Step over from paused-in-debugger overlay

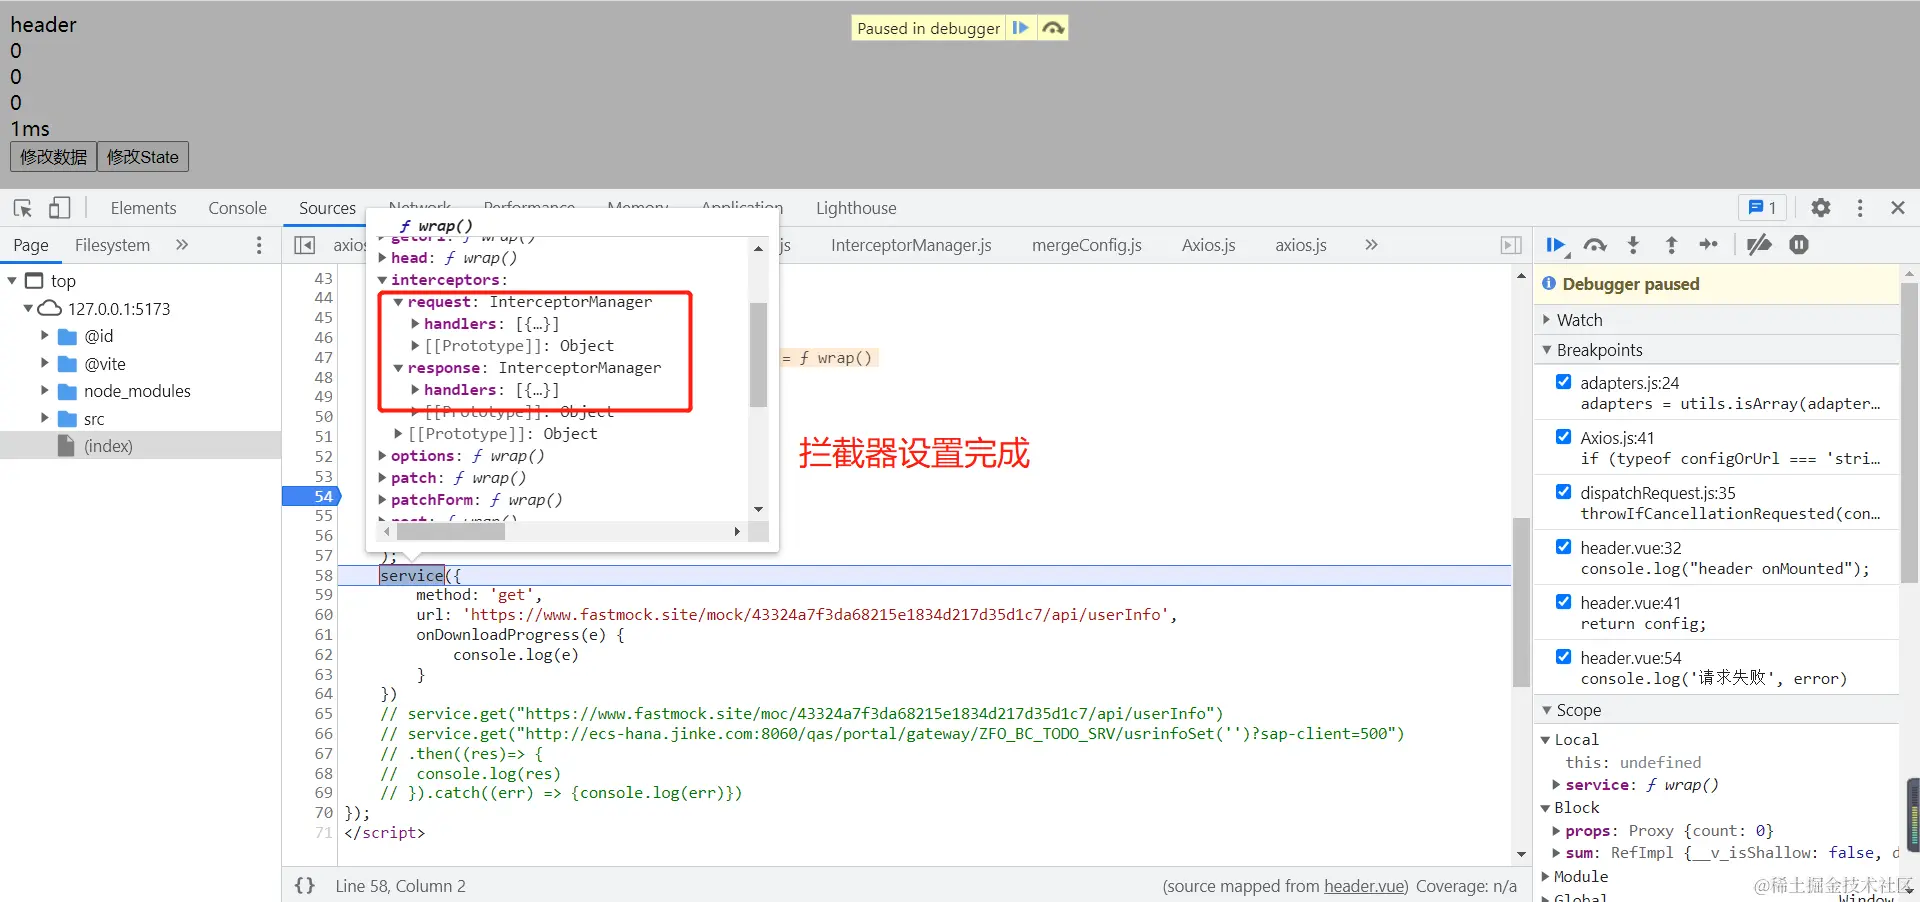1053,28
